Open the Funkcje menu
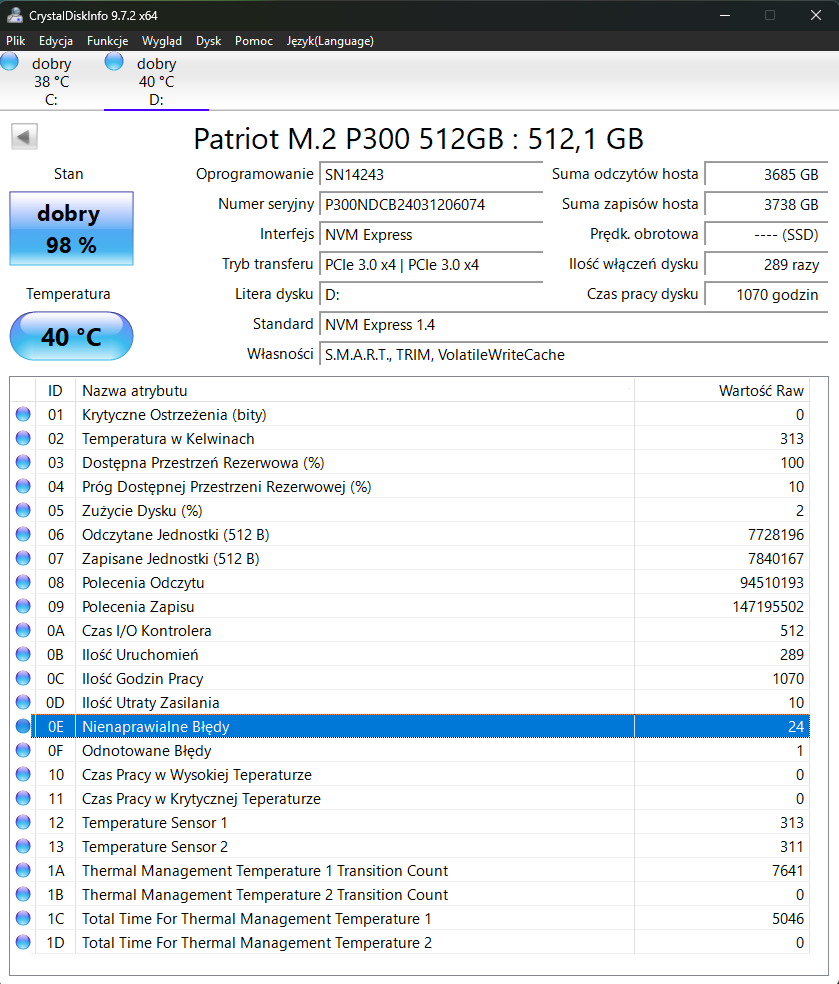 point(107,41)
